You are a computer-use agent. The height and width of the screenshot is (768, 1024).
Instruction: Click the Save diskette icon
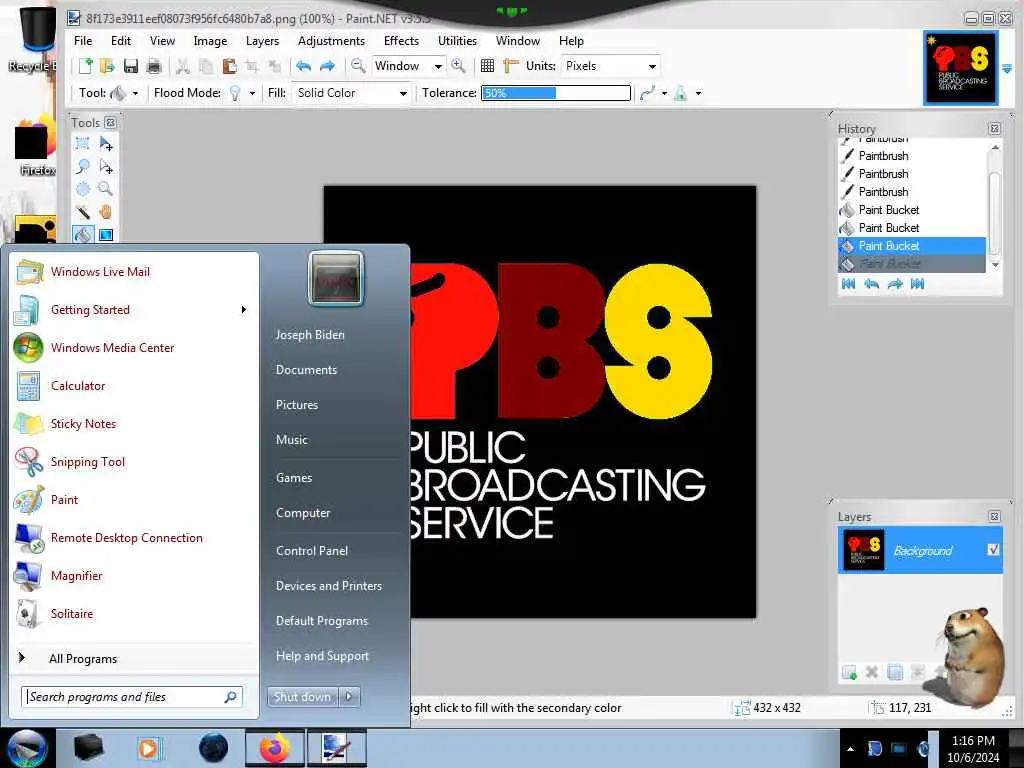tap(131, 66)
